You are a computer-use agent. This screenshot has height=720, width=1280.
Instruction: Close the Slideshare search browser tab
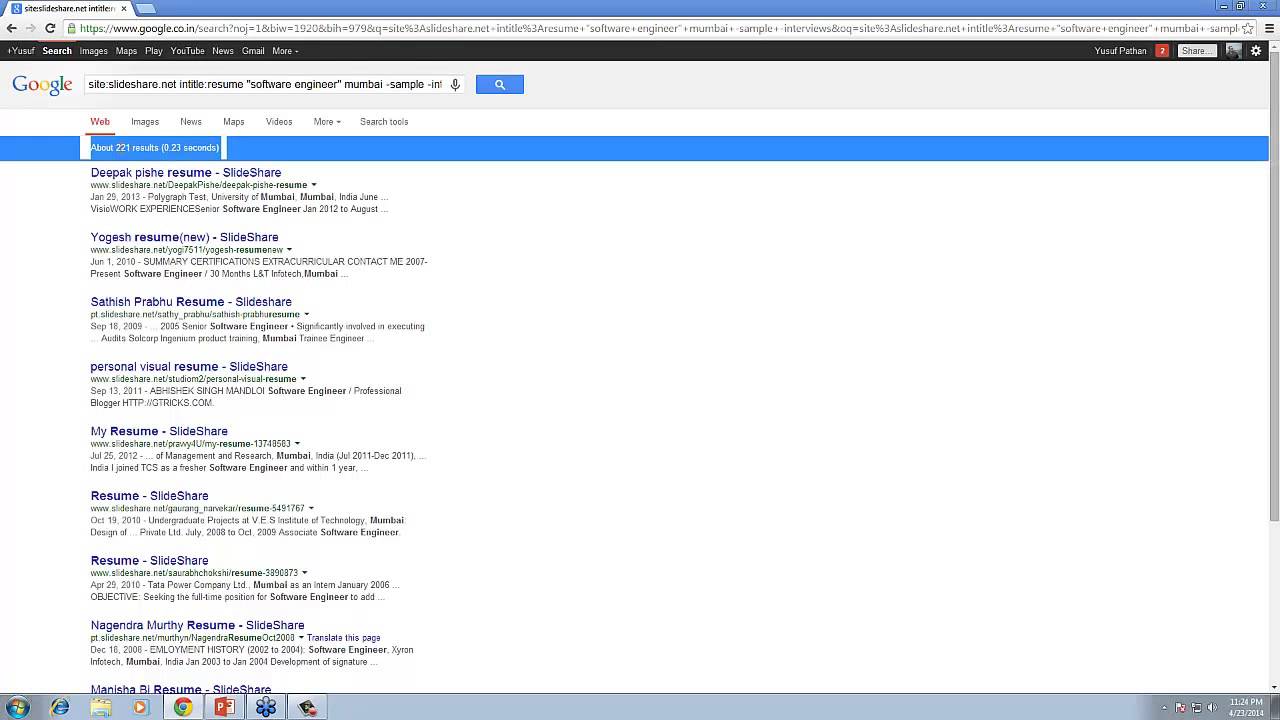(125, 8)
